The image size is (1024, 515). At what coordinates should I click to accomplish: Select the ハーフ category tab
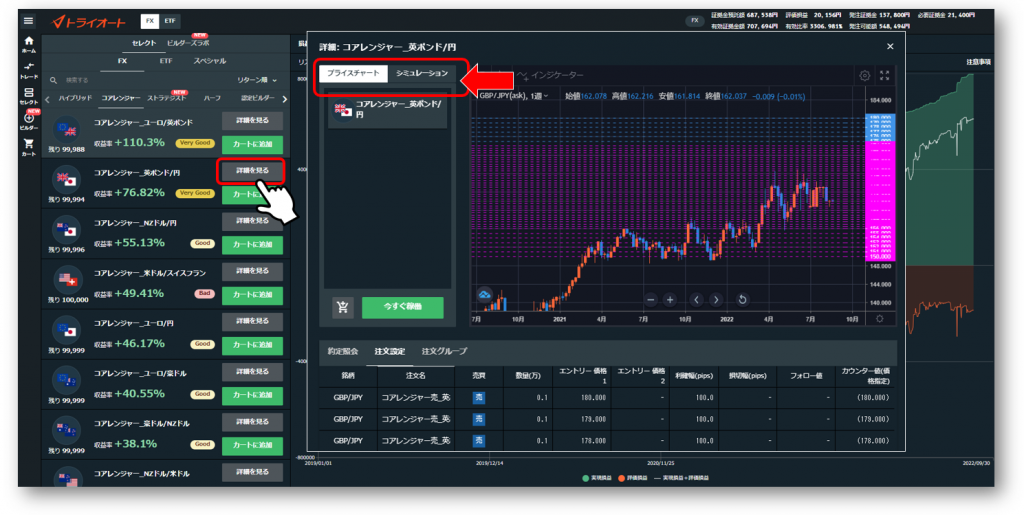pyautogui.click(x=212, y=99)
